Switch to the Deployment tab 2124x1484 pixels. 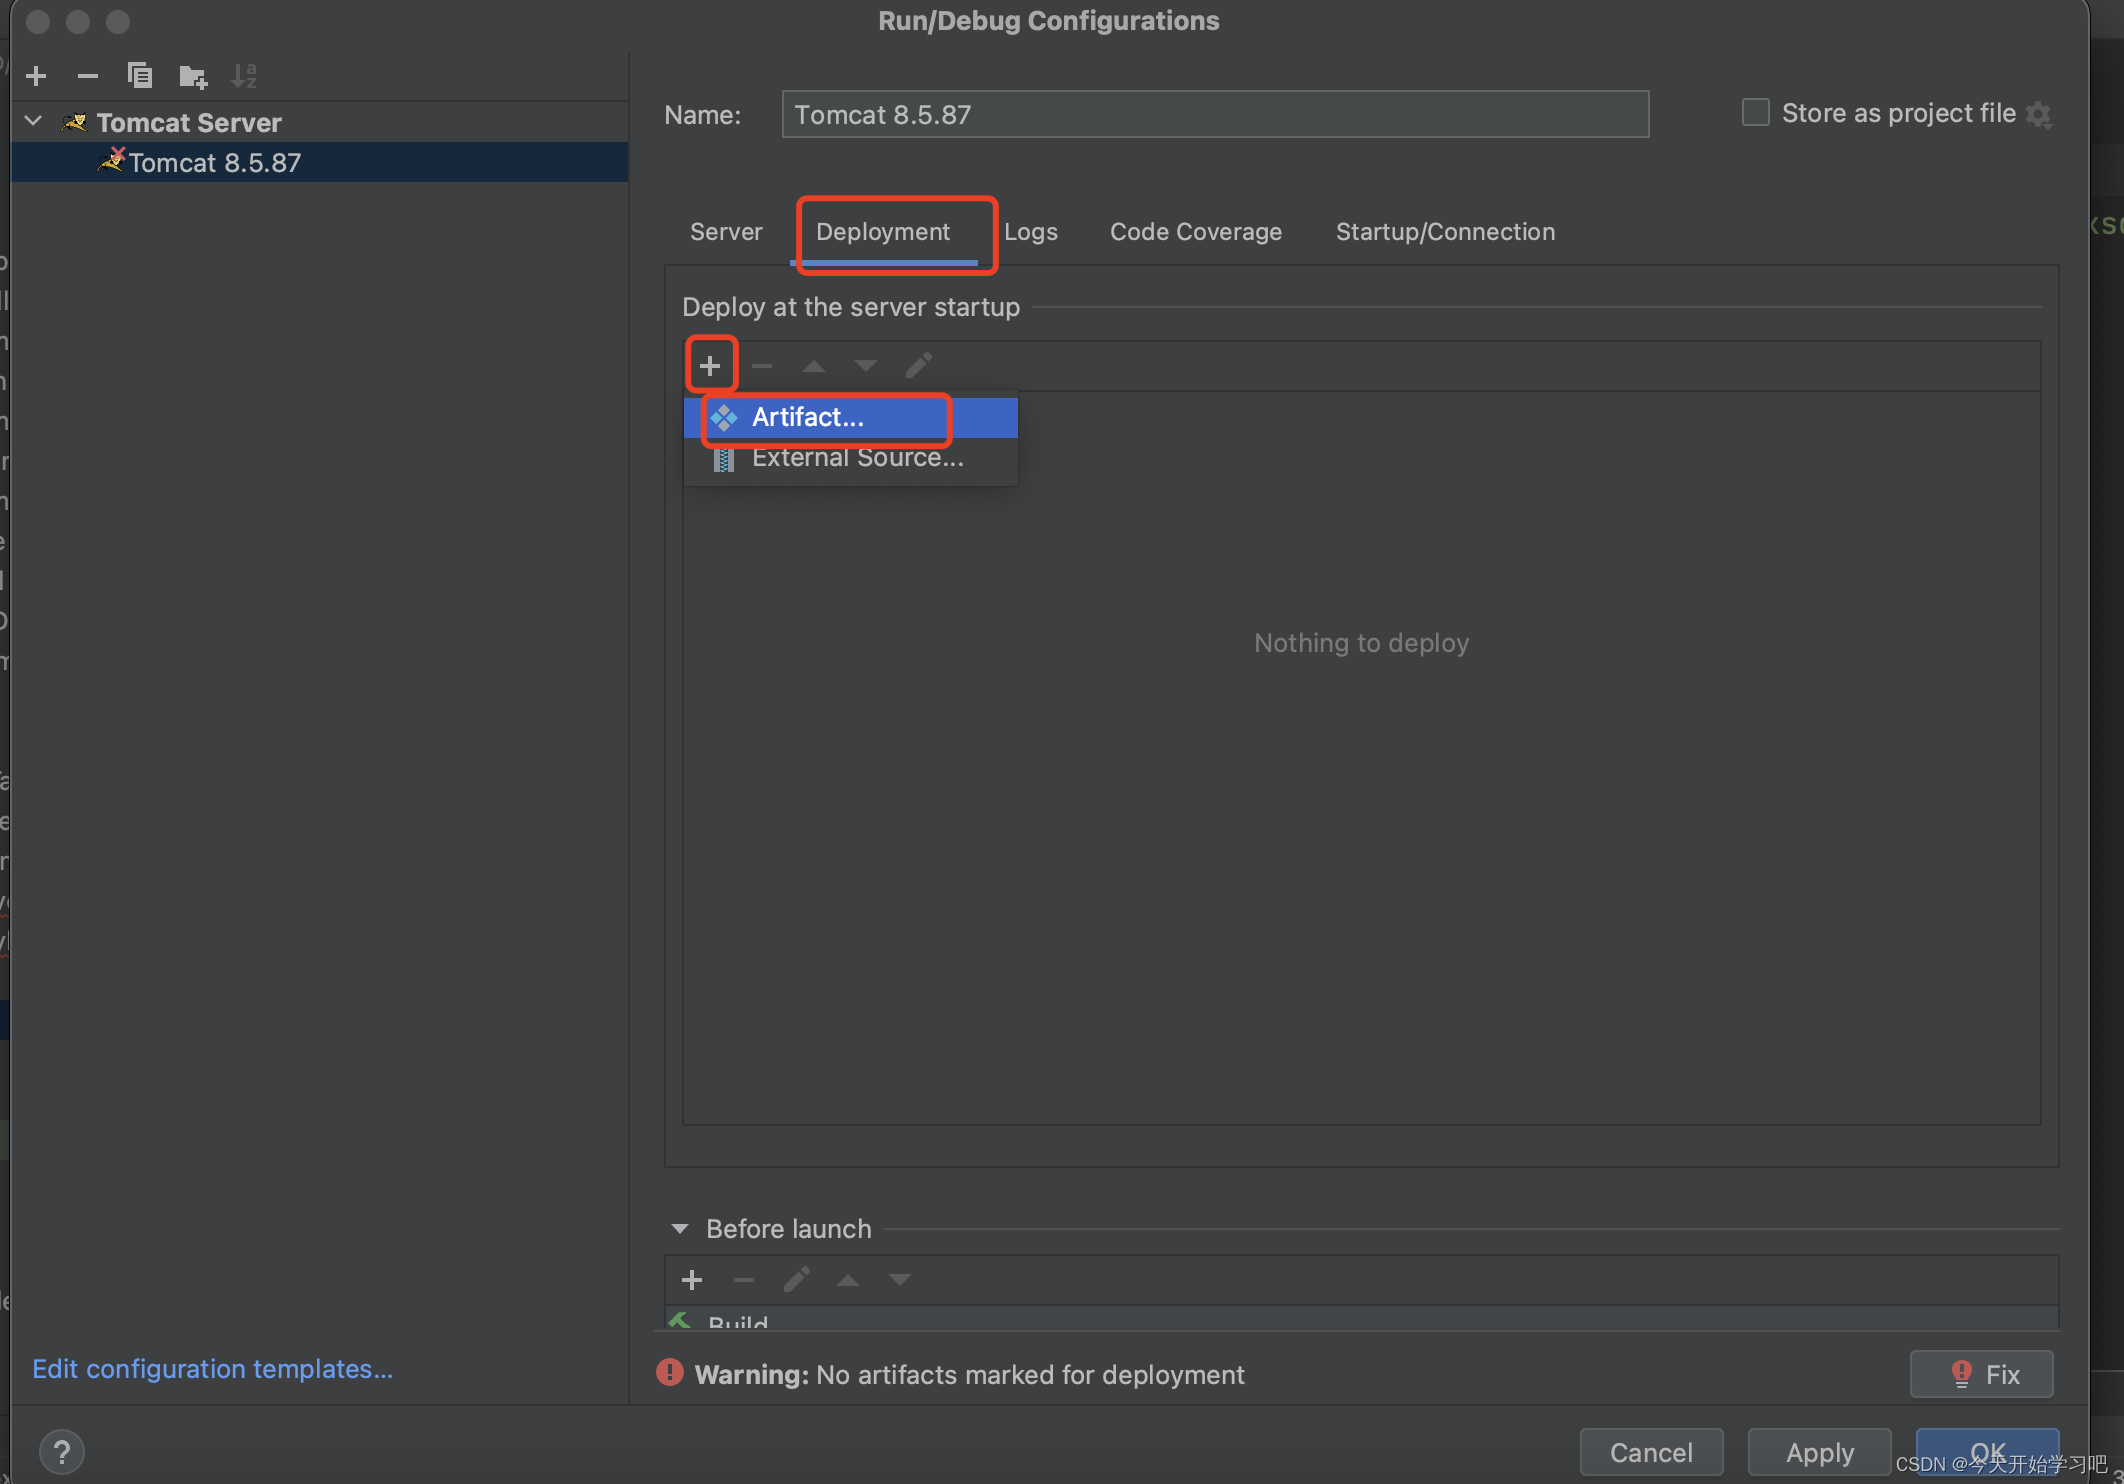tap(883, 232)
